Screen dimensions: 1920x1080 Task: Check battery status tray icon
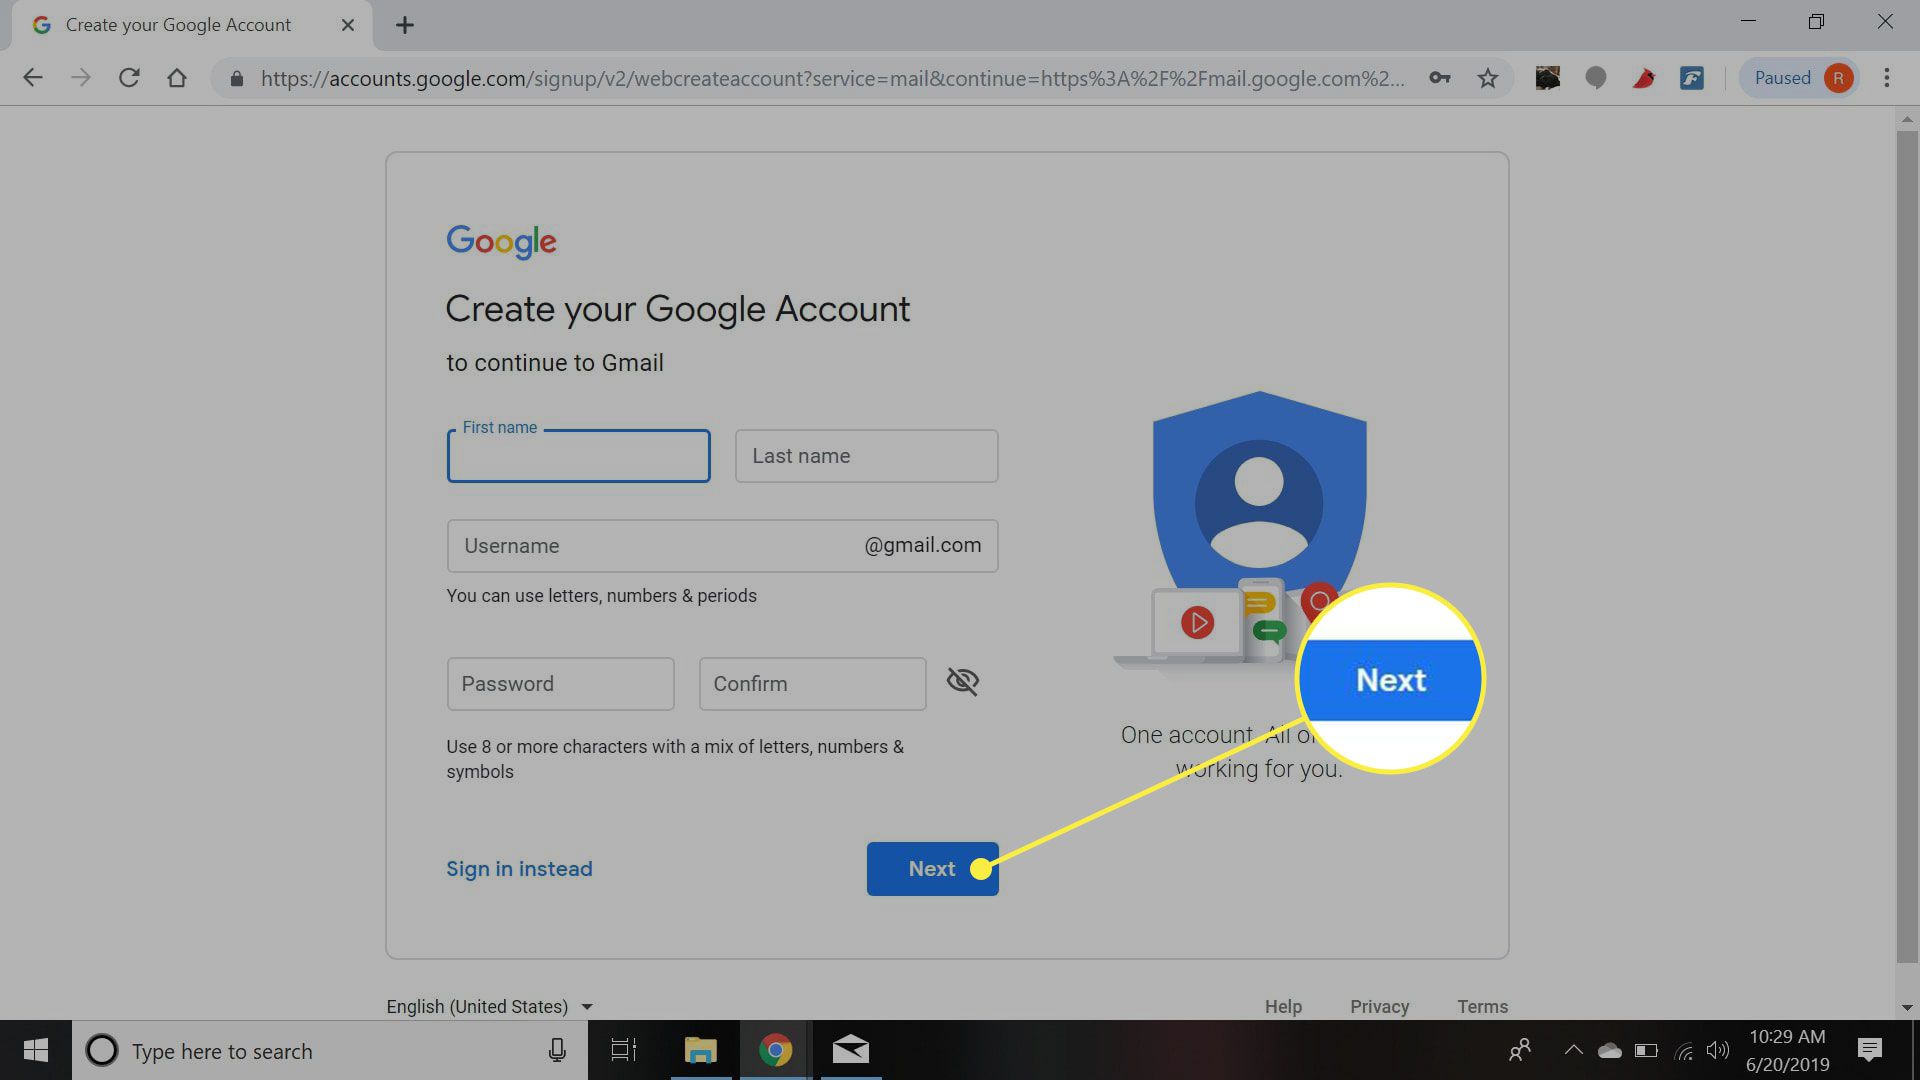click(1646, 1050)
